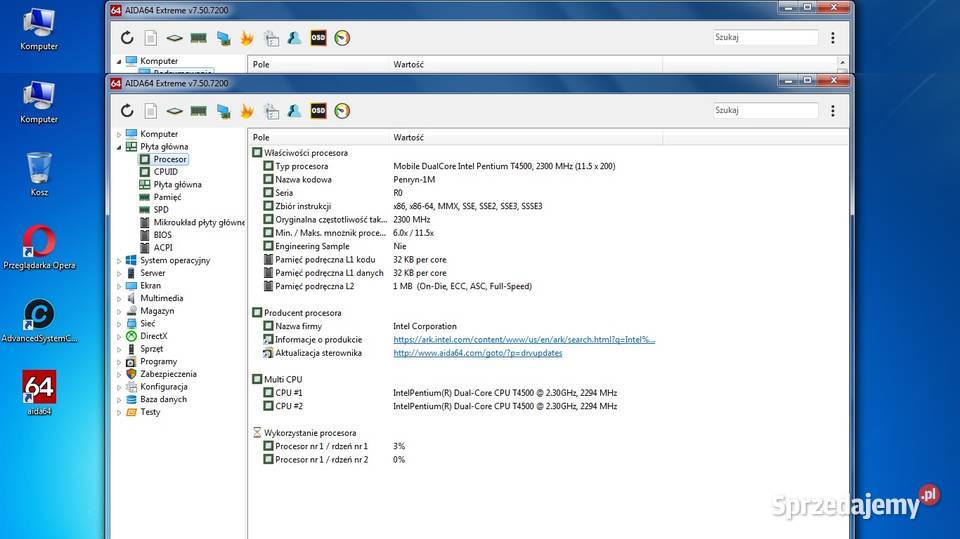Open three-dot menu in front AIDA64 window

pos(833,111)
